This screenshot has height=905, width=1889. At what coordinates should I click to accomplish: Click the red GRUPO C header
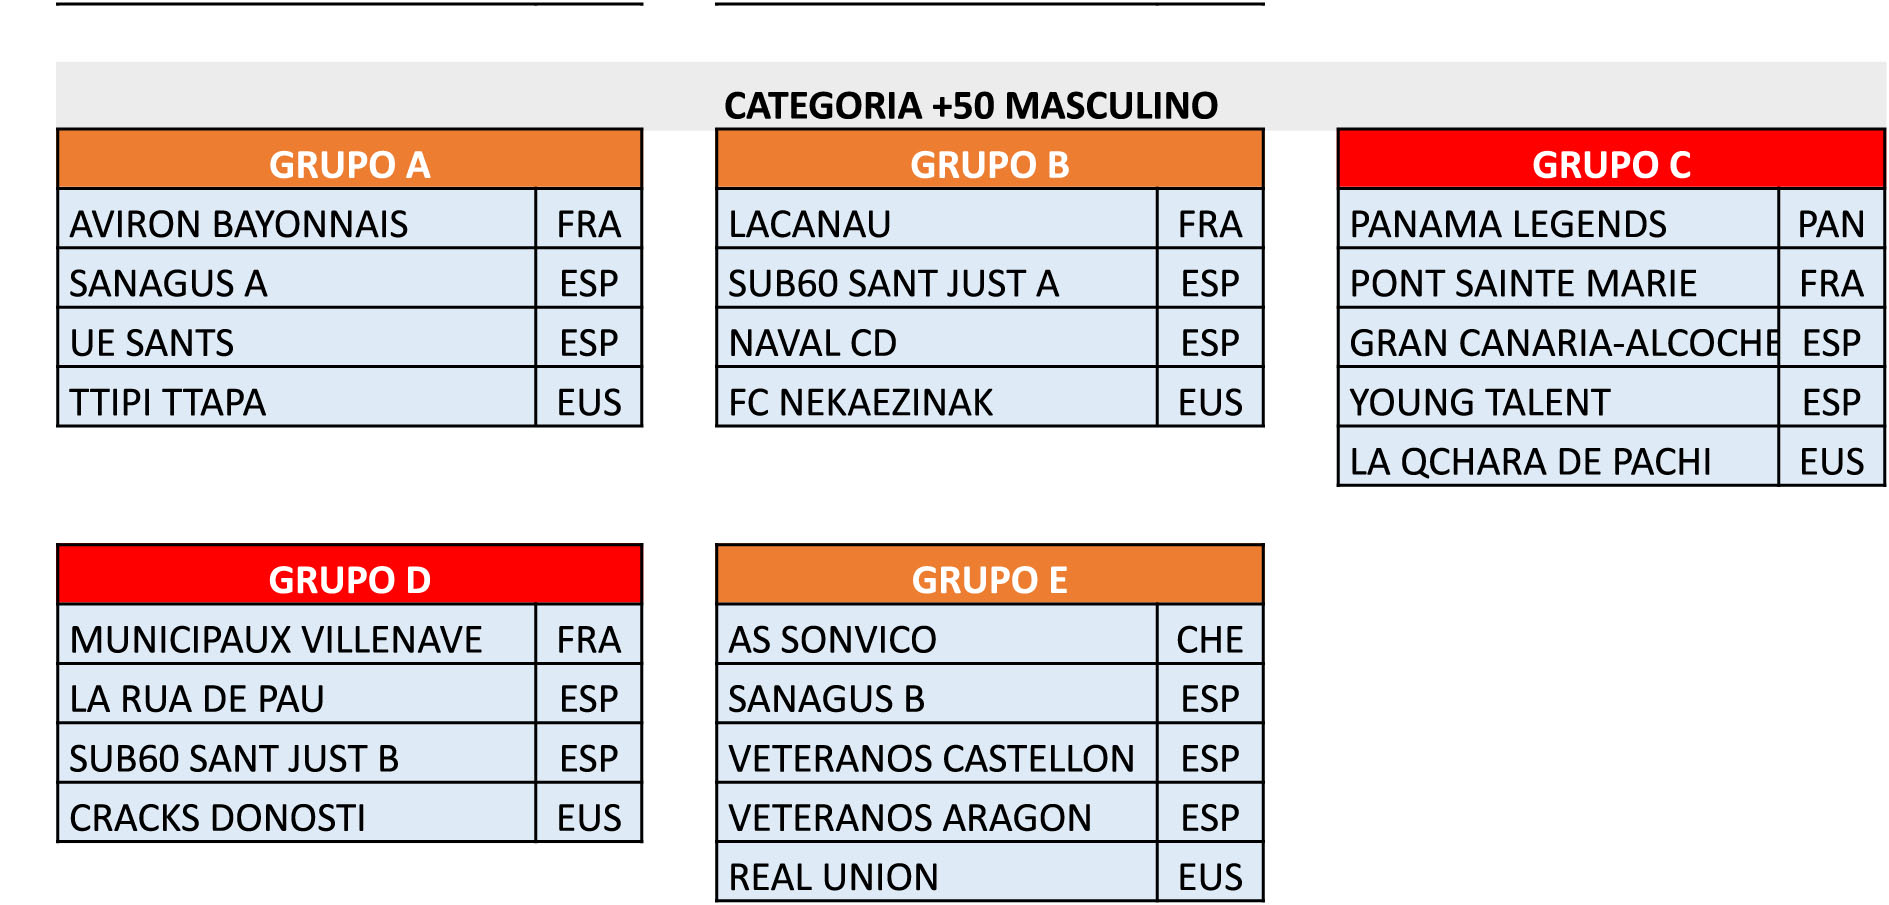(x=1611, y=163)
